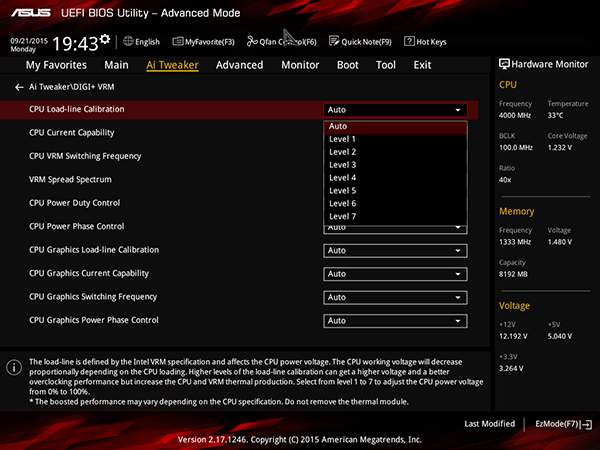Open the Exit tab
The width and height of the screenshot is (600, 450).
[422, 65]
